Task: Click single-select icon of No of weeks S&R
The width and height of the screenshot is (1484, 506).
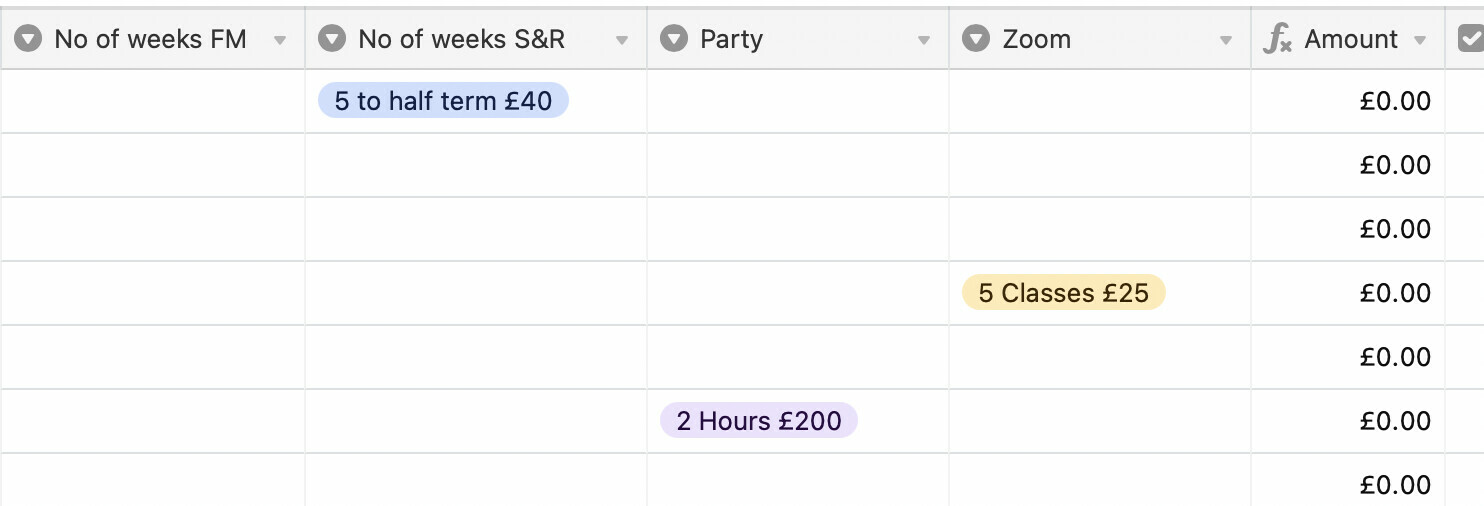Action: coord(331,39)
